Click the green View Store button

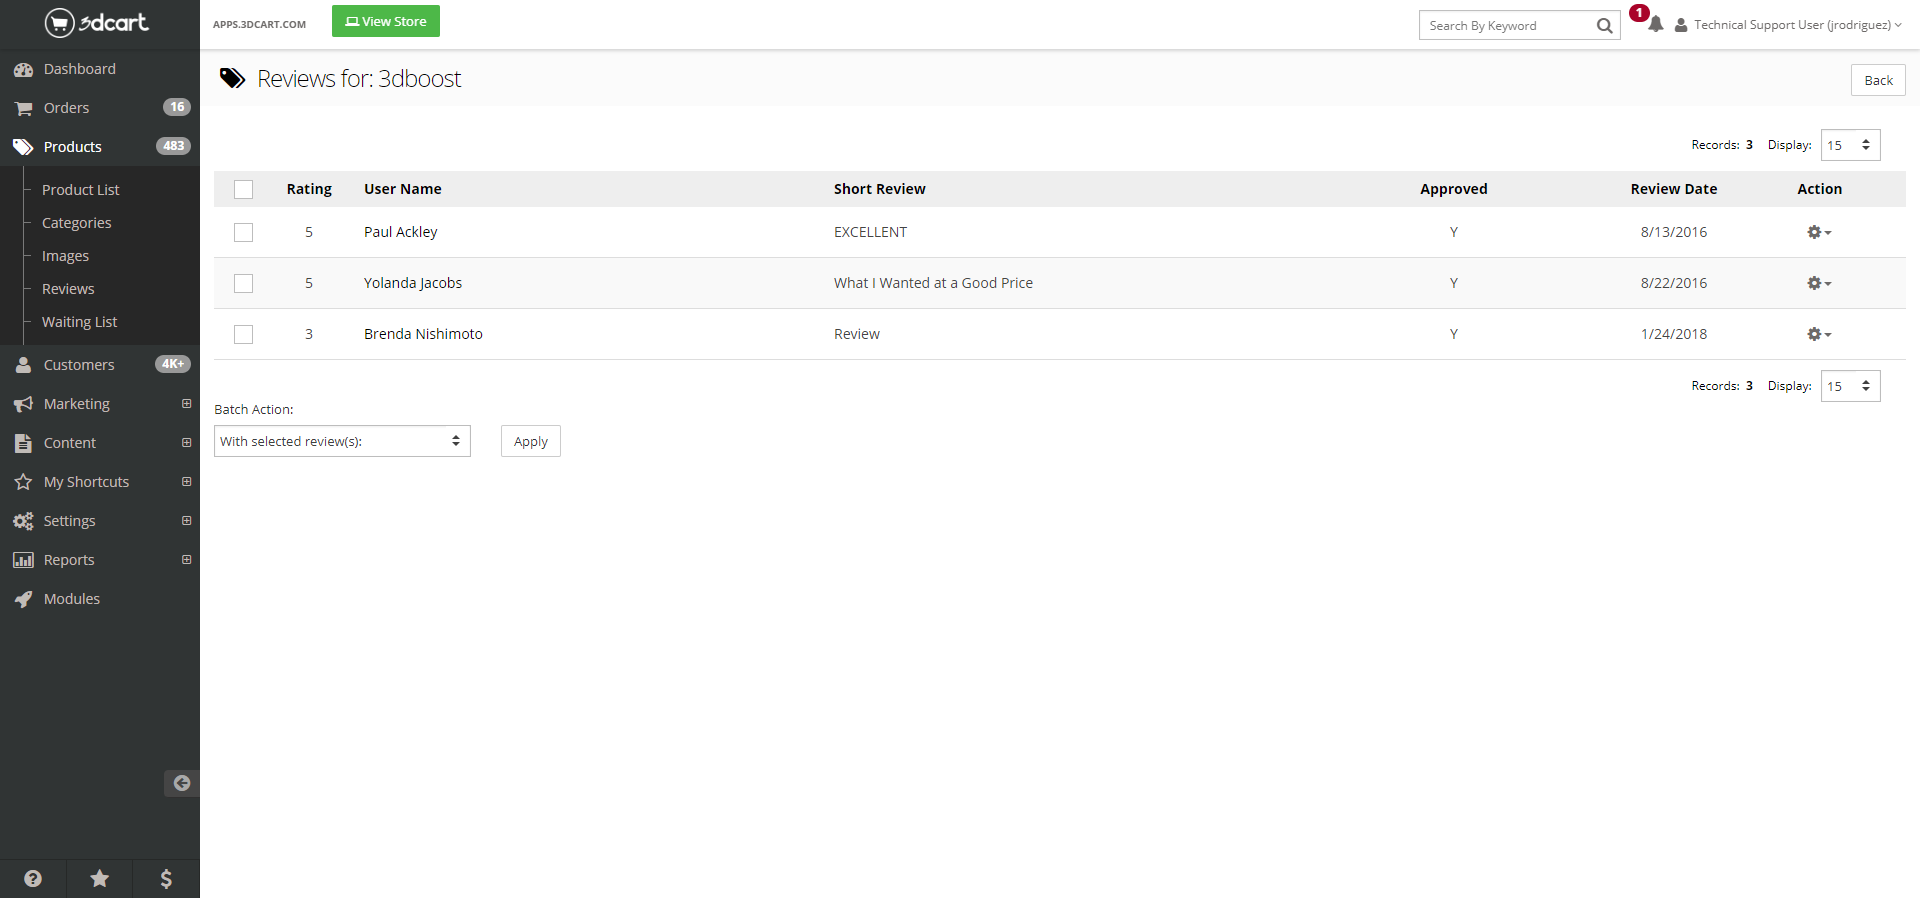[385, 21]
